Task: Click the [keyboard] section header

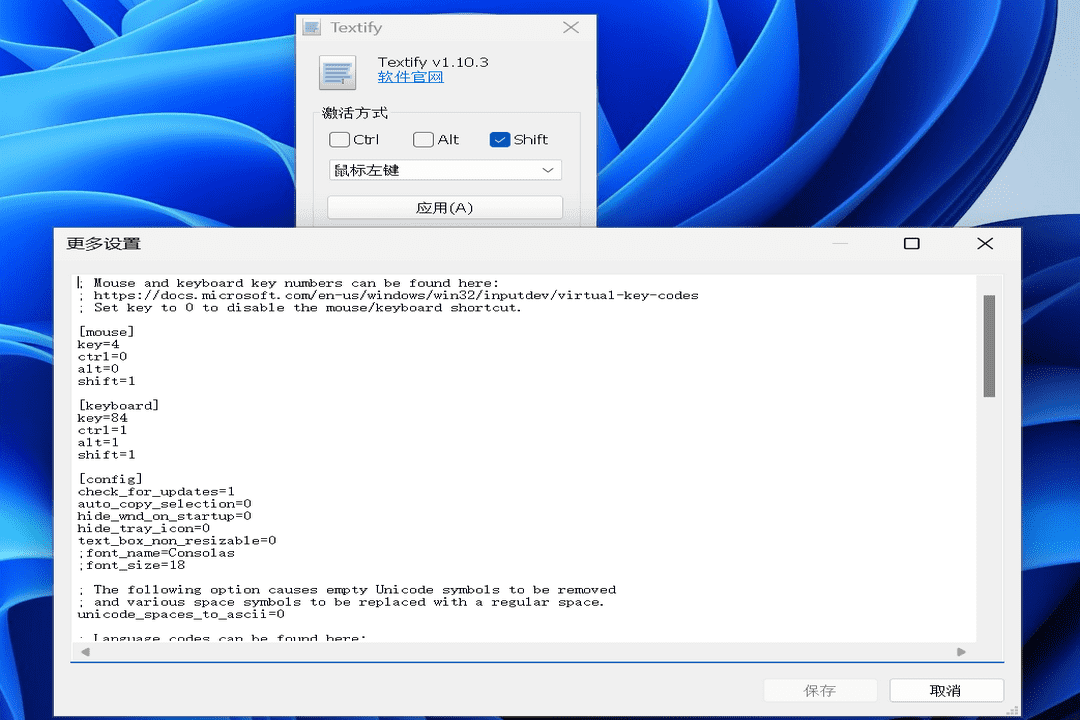Action: point(118,406)
